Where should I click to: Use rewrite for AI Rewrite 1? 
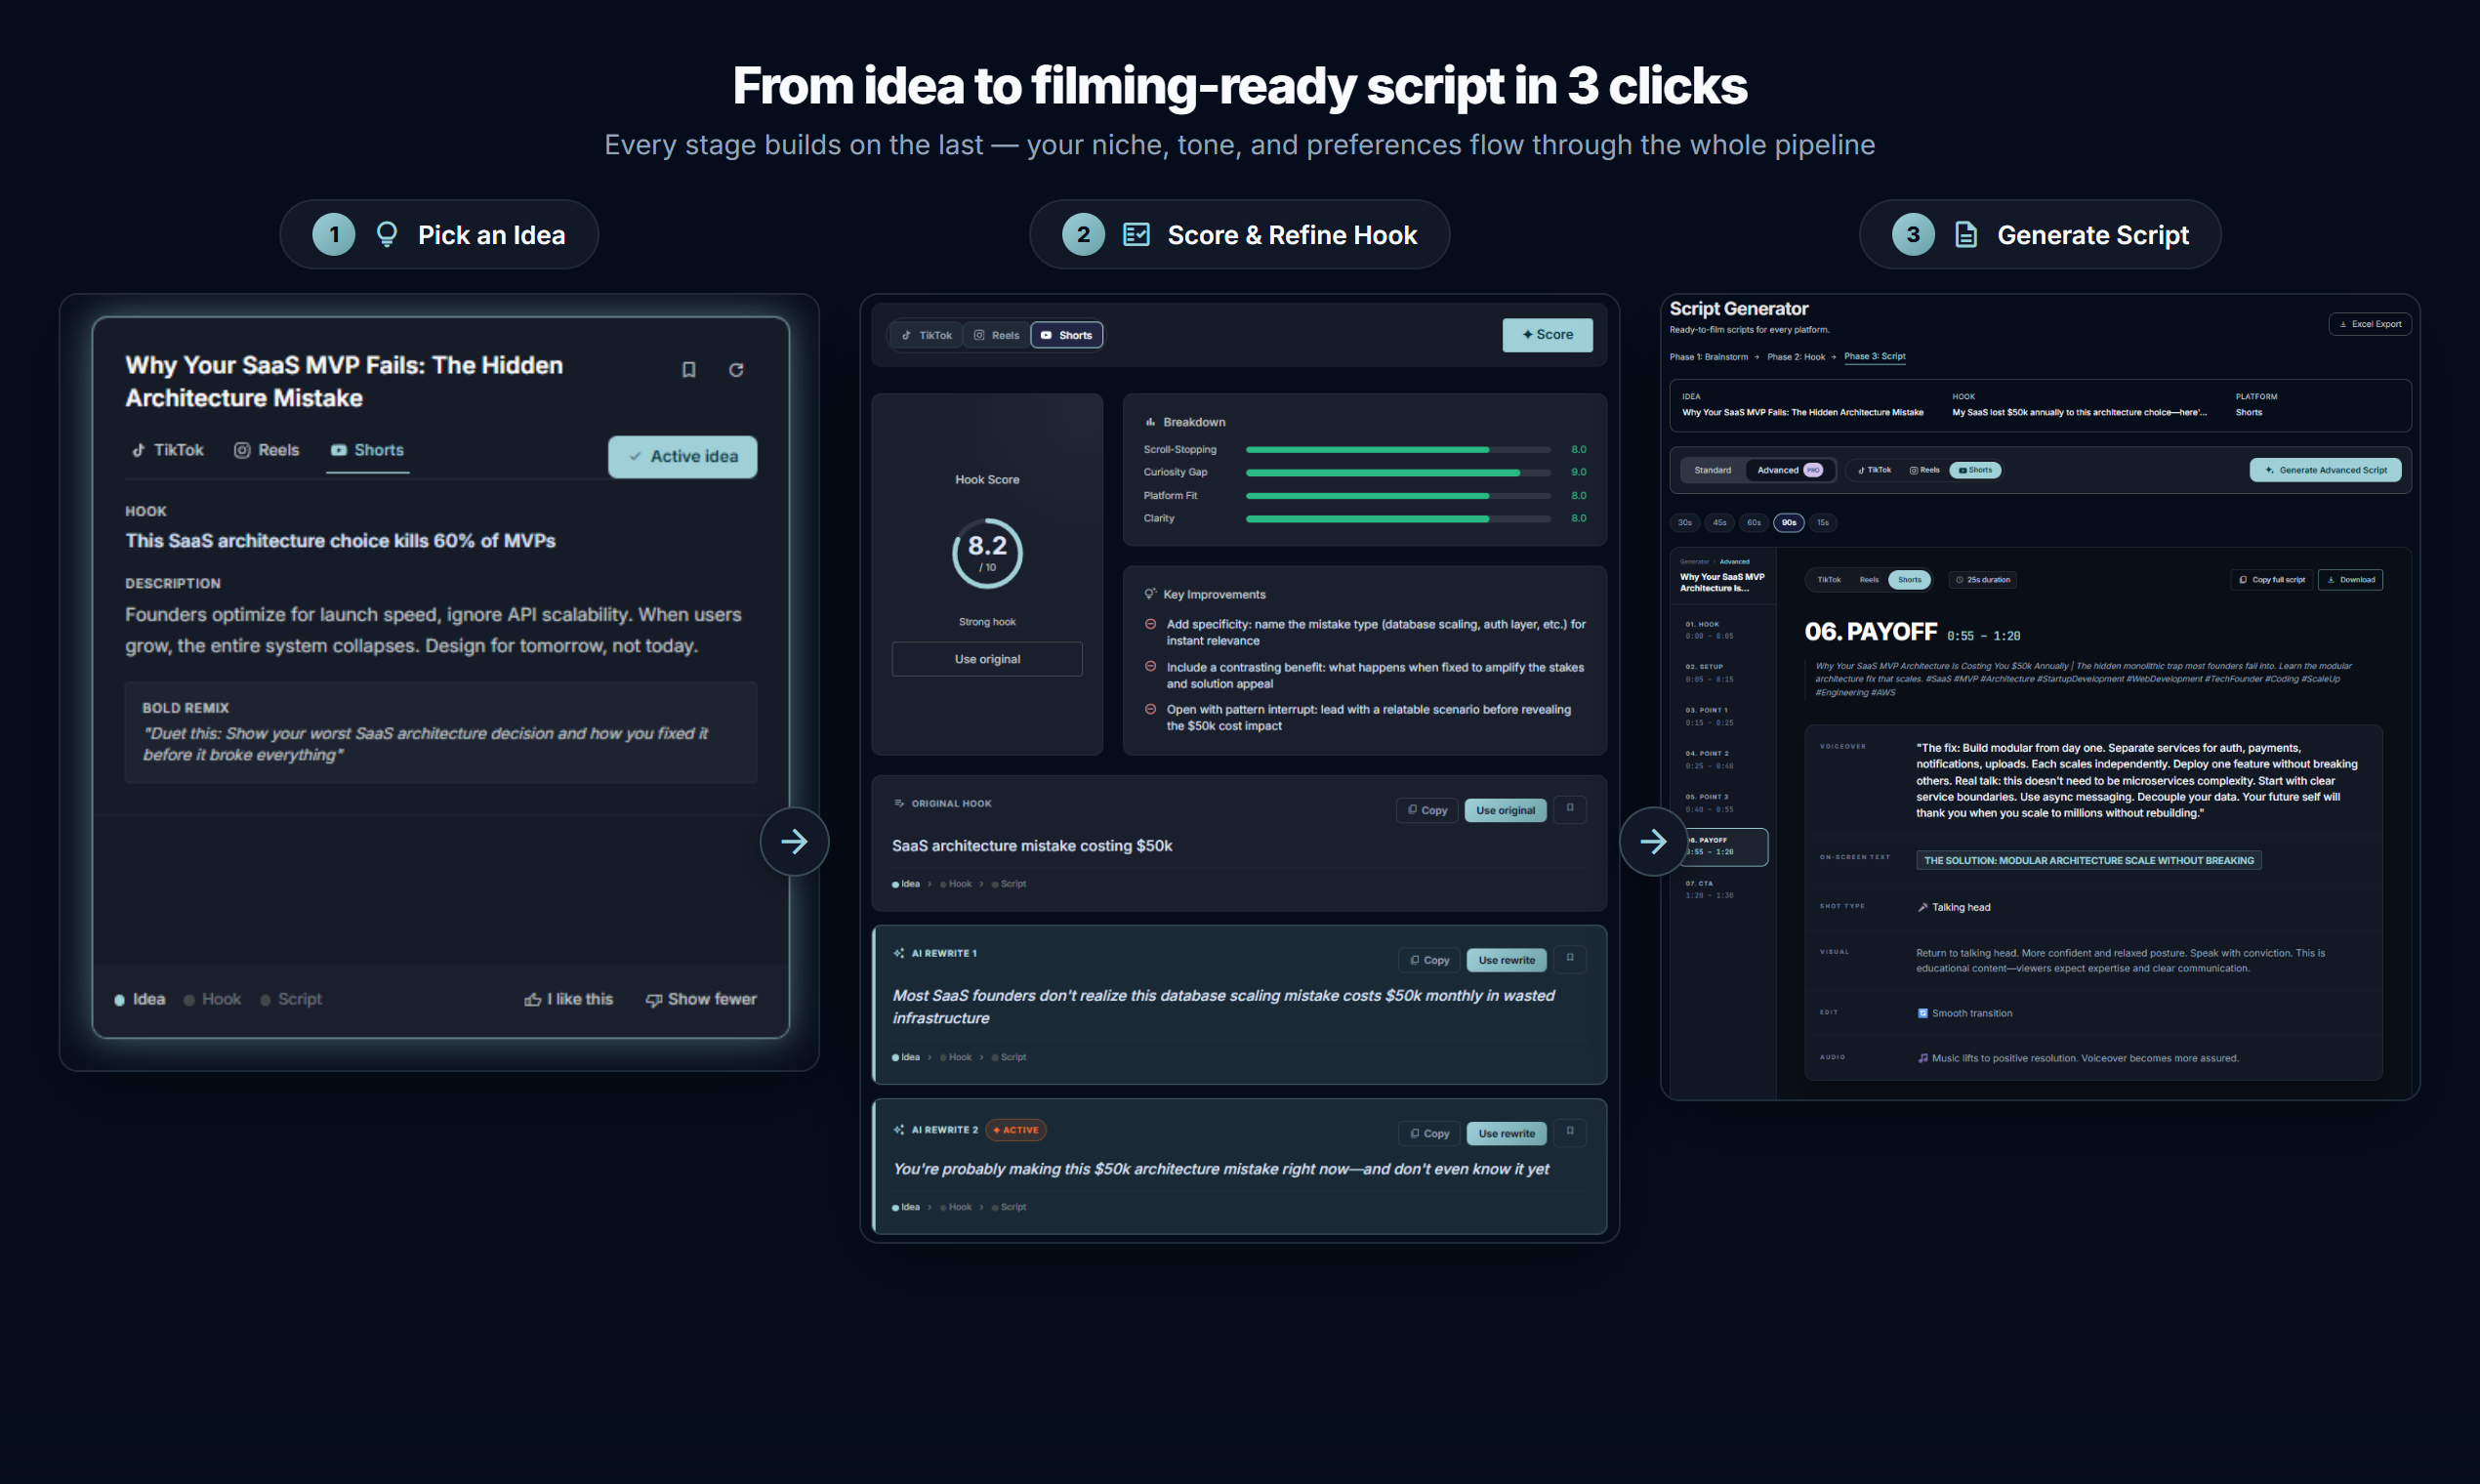click(1506, 960)
